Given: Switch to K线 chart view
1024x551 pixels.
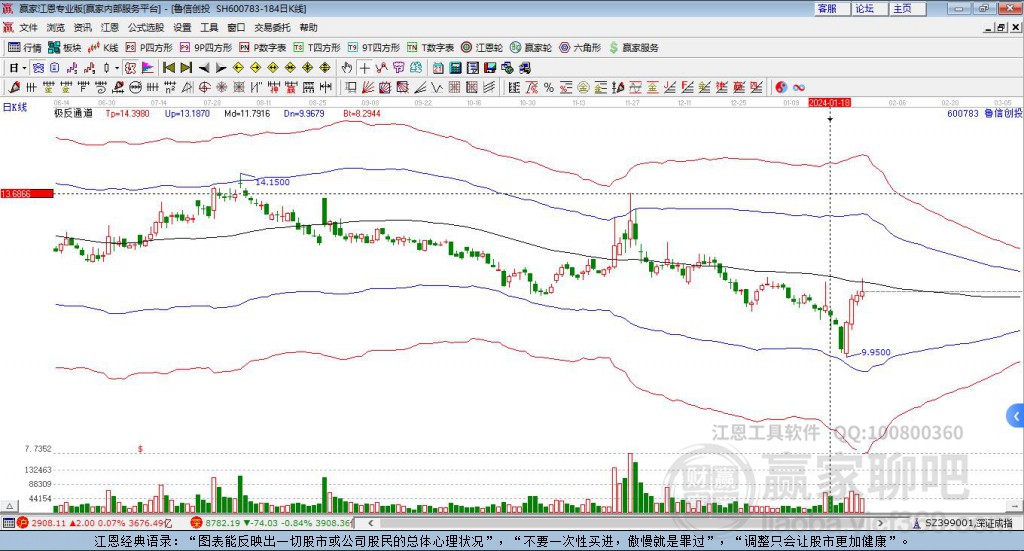Looking at the screenshot, I should pos(103,48).
